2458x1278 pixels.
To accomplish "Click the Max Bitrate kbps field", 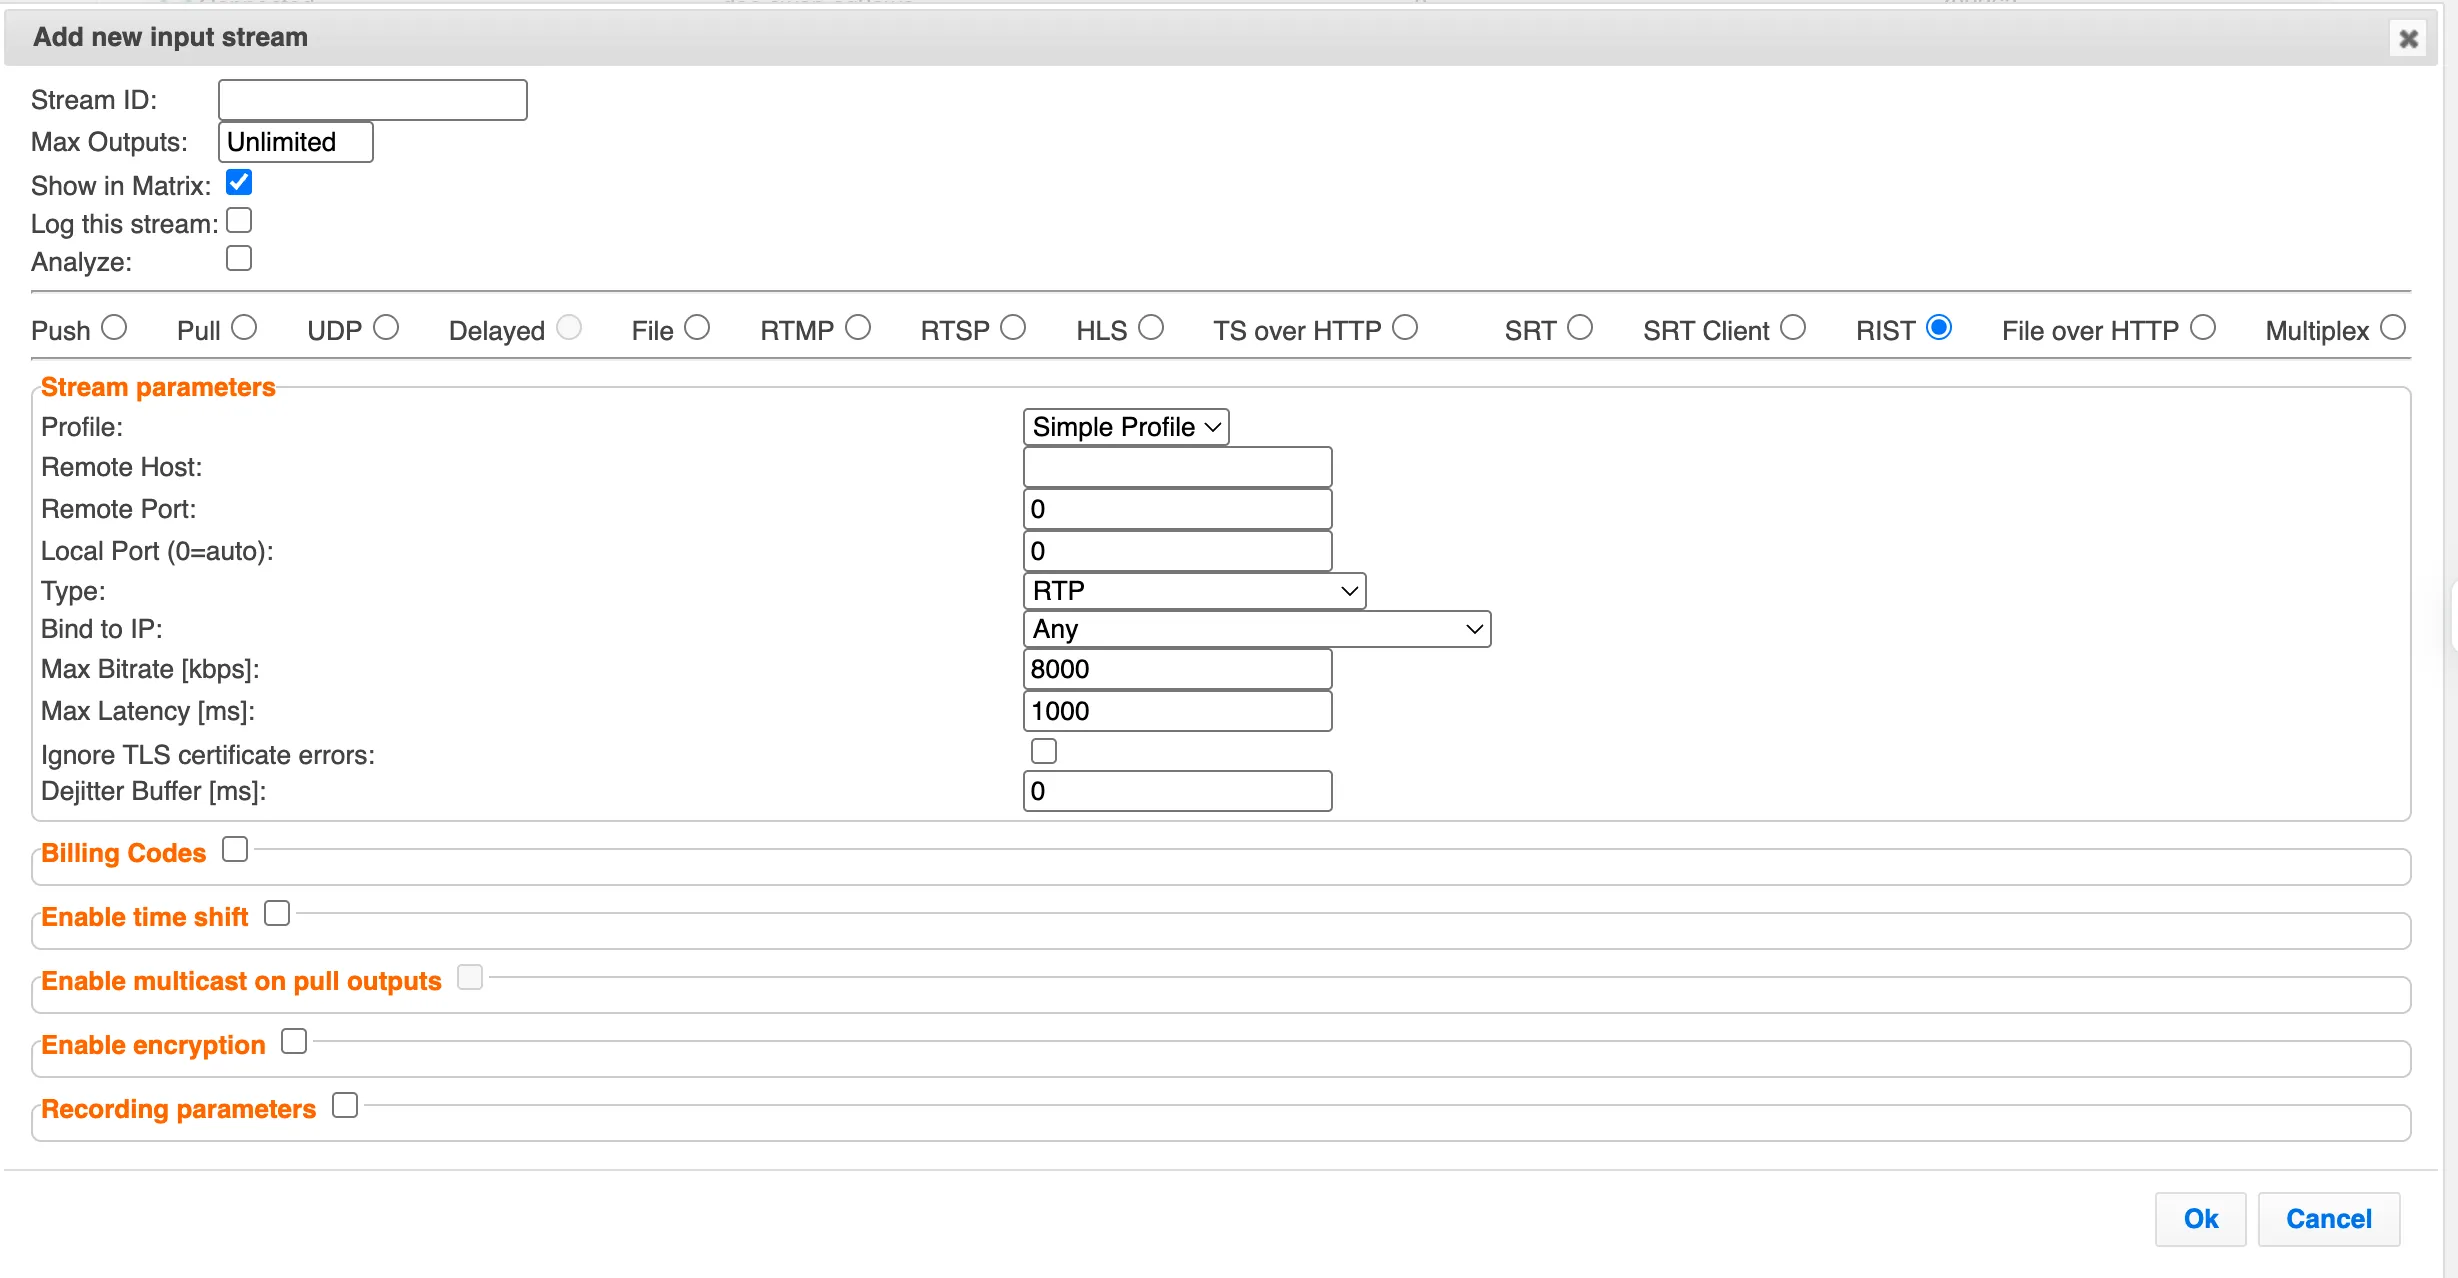I will [1178, 669].
